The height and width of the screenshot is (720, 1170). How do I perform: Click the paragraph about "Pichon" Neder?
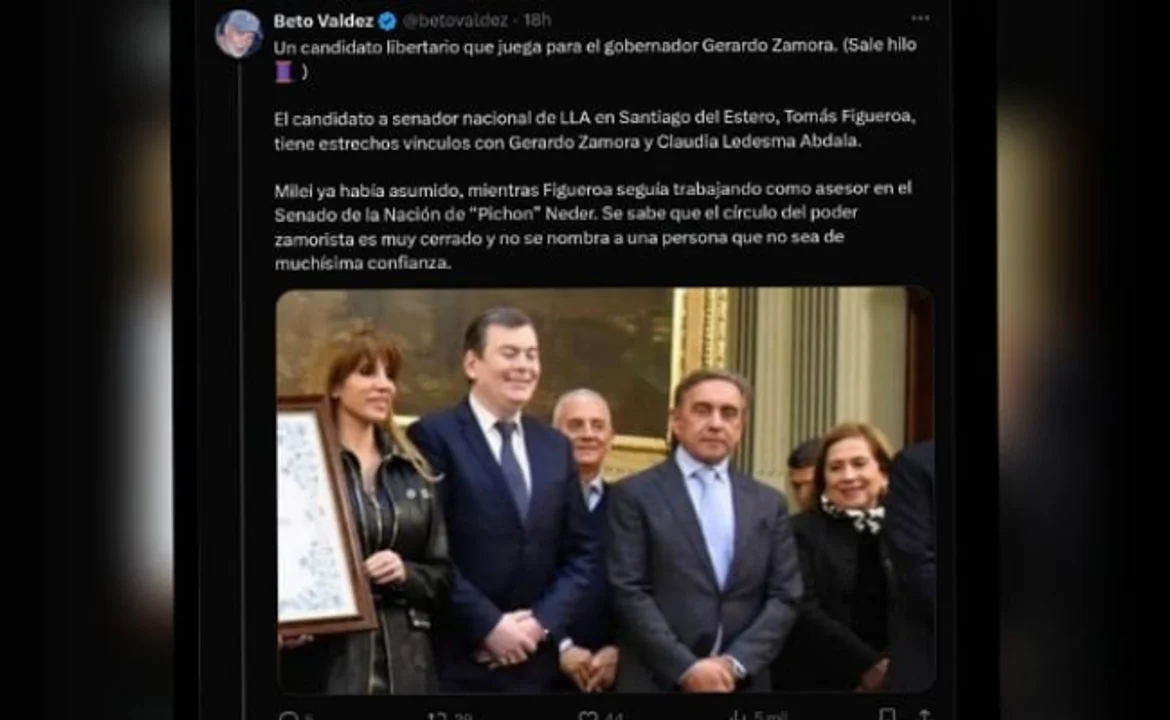pyautogui.click(x=593, y=225)
